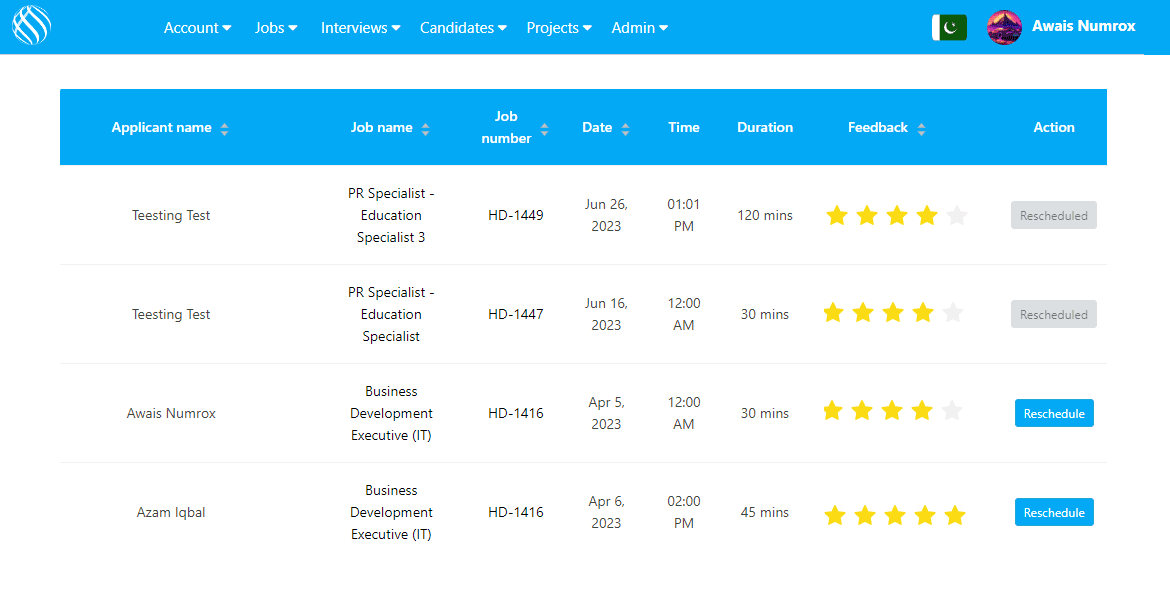
Task: Click Reschedule for Awais Numrox's interview
Action: coord(1054,412)
